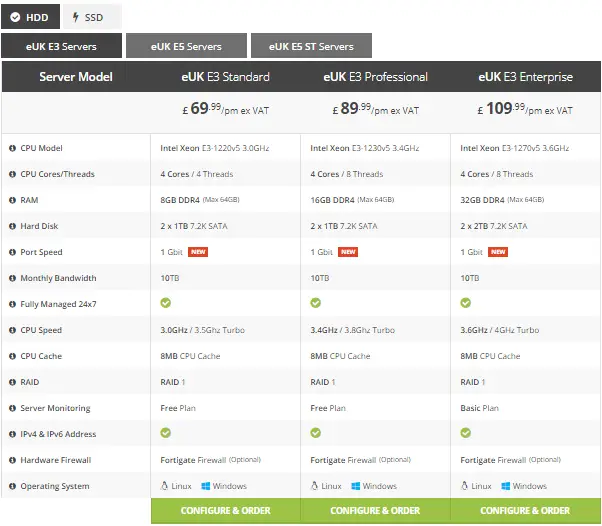602x526 pixels.
Task: Click the Operating System row label
Action: coord(55,486)
